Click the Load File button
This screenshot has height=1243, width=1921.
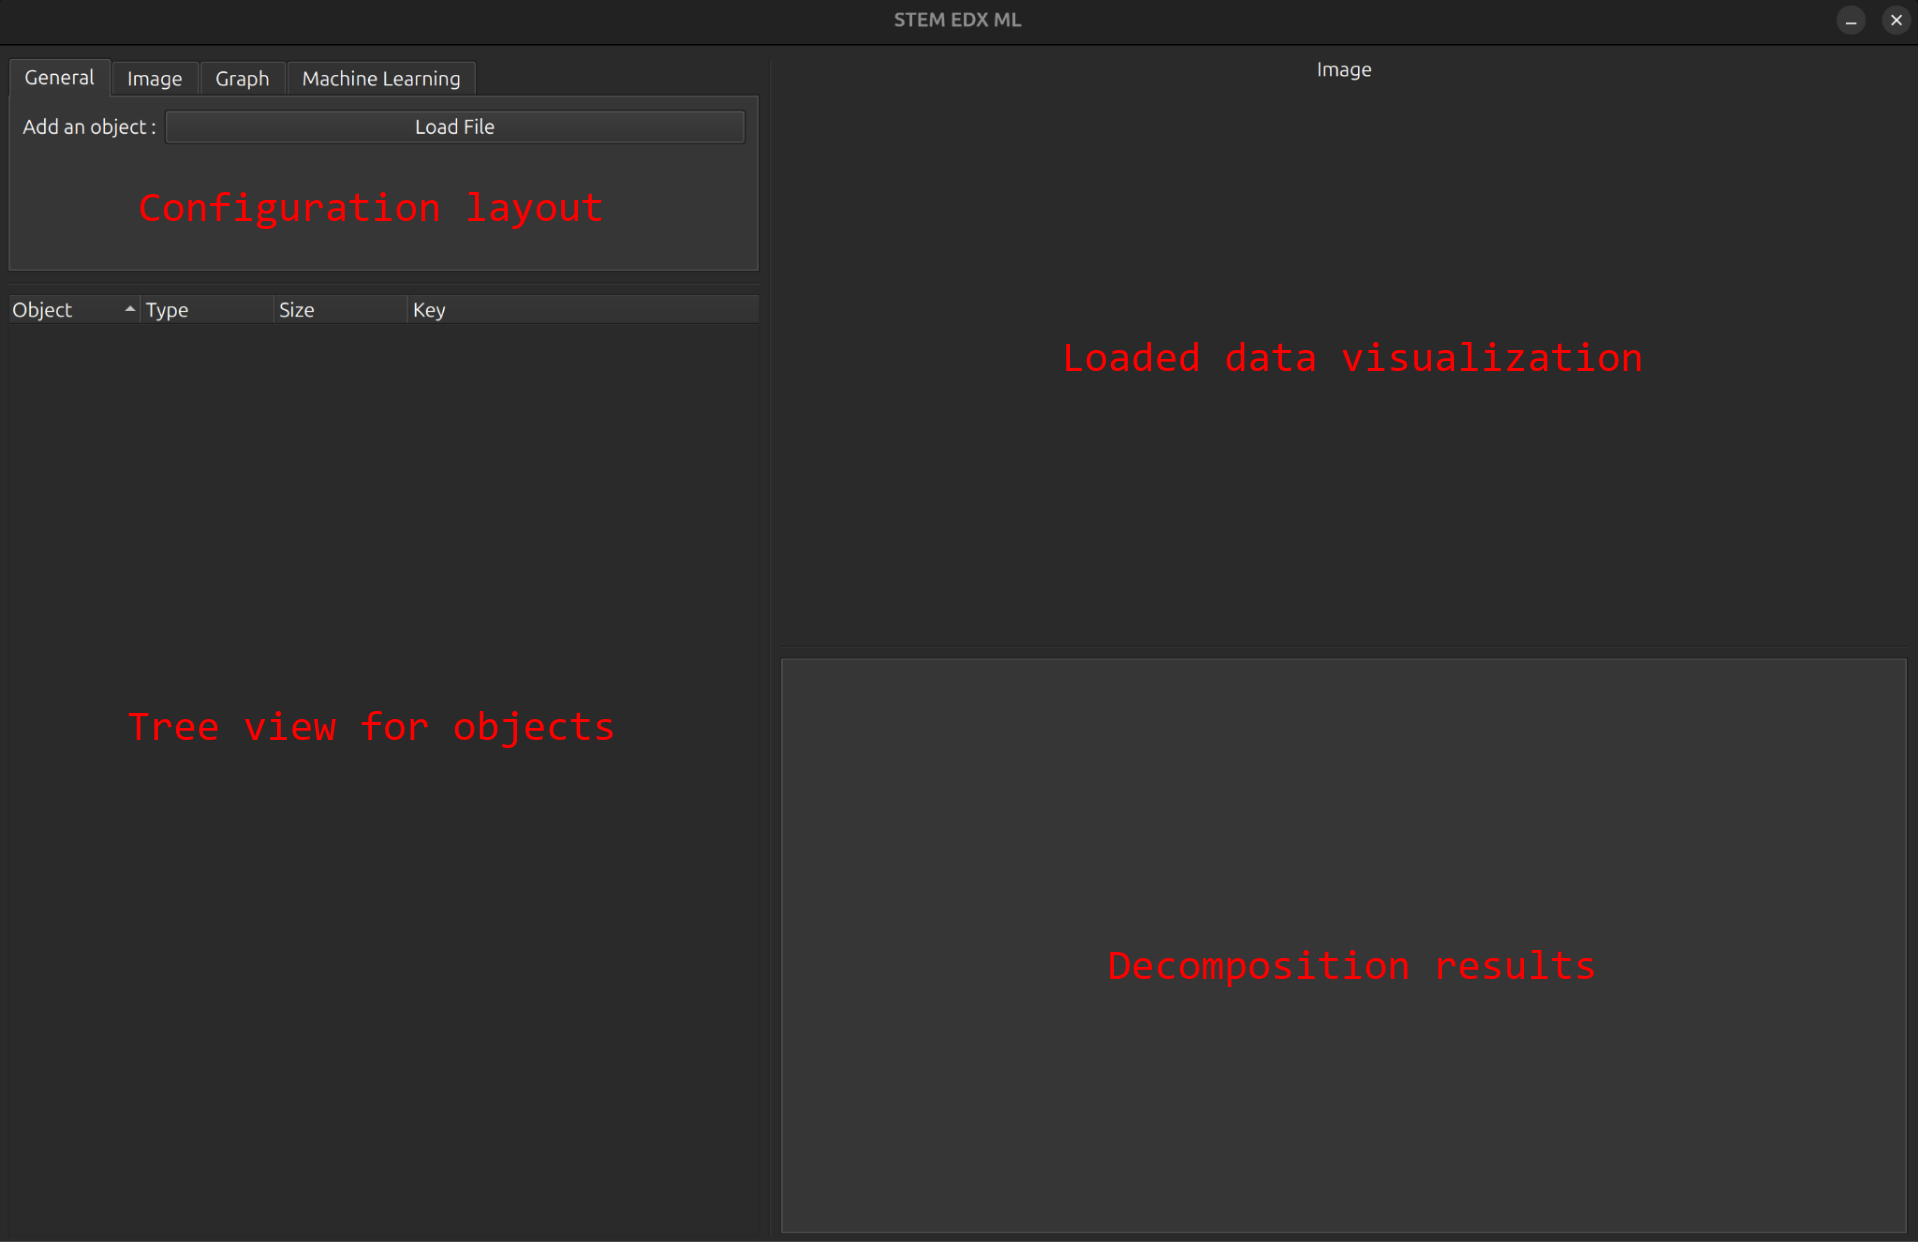tap(455, 127)
